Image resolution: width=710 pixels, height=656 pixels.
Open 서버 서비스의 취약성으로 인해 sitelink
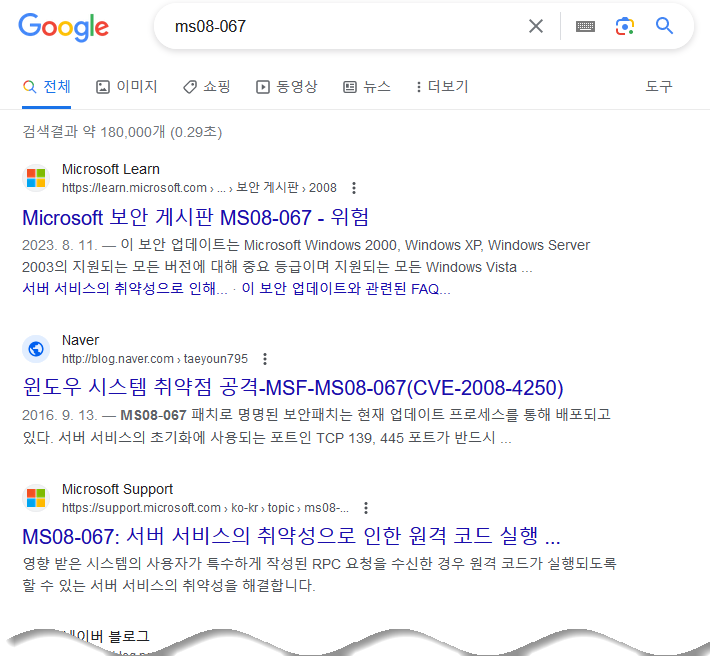[x=125, y=288]
